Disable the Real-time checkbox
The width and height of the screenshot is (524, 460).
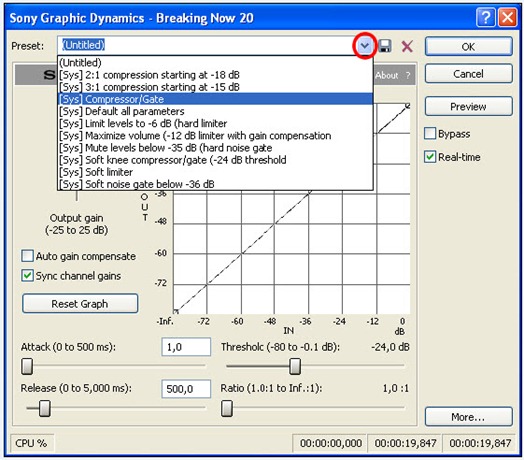pyautogui.click(x=430, y=157)
